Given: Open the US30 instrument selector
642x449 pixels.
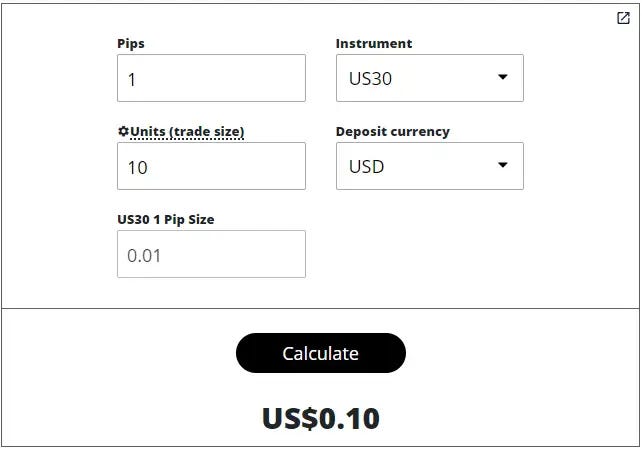Looking at the screenshot, I should point(430,78).
